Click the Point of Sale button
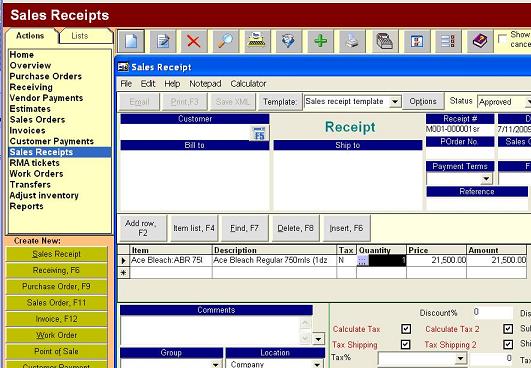This screenshot has width=531, height=368. pyautogui.click(x=57, y=351)
